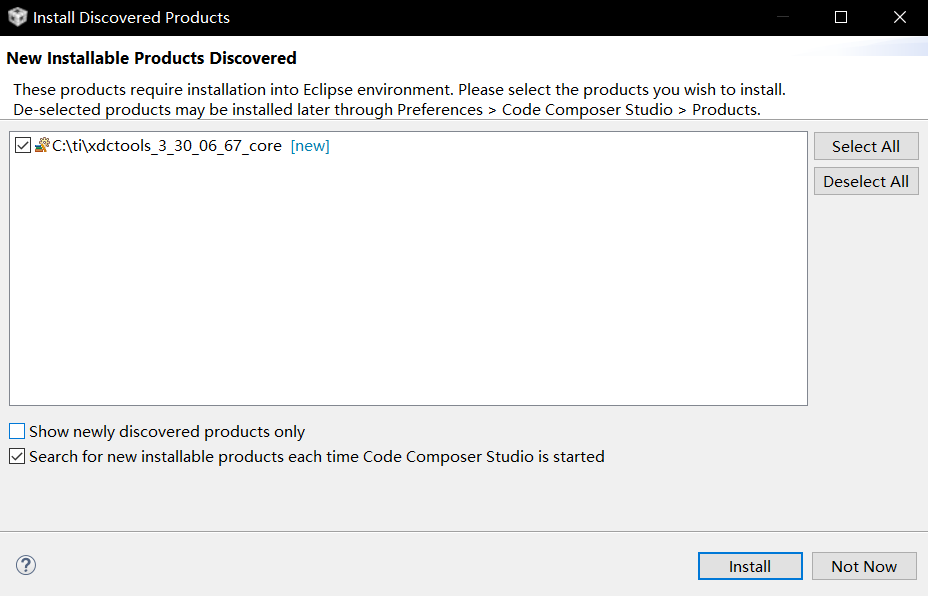Click the package icon beside the xdctools entry
This screenshot has width=928, height=596.
click(x=41, y=145)
